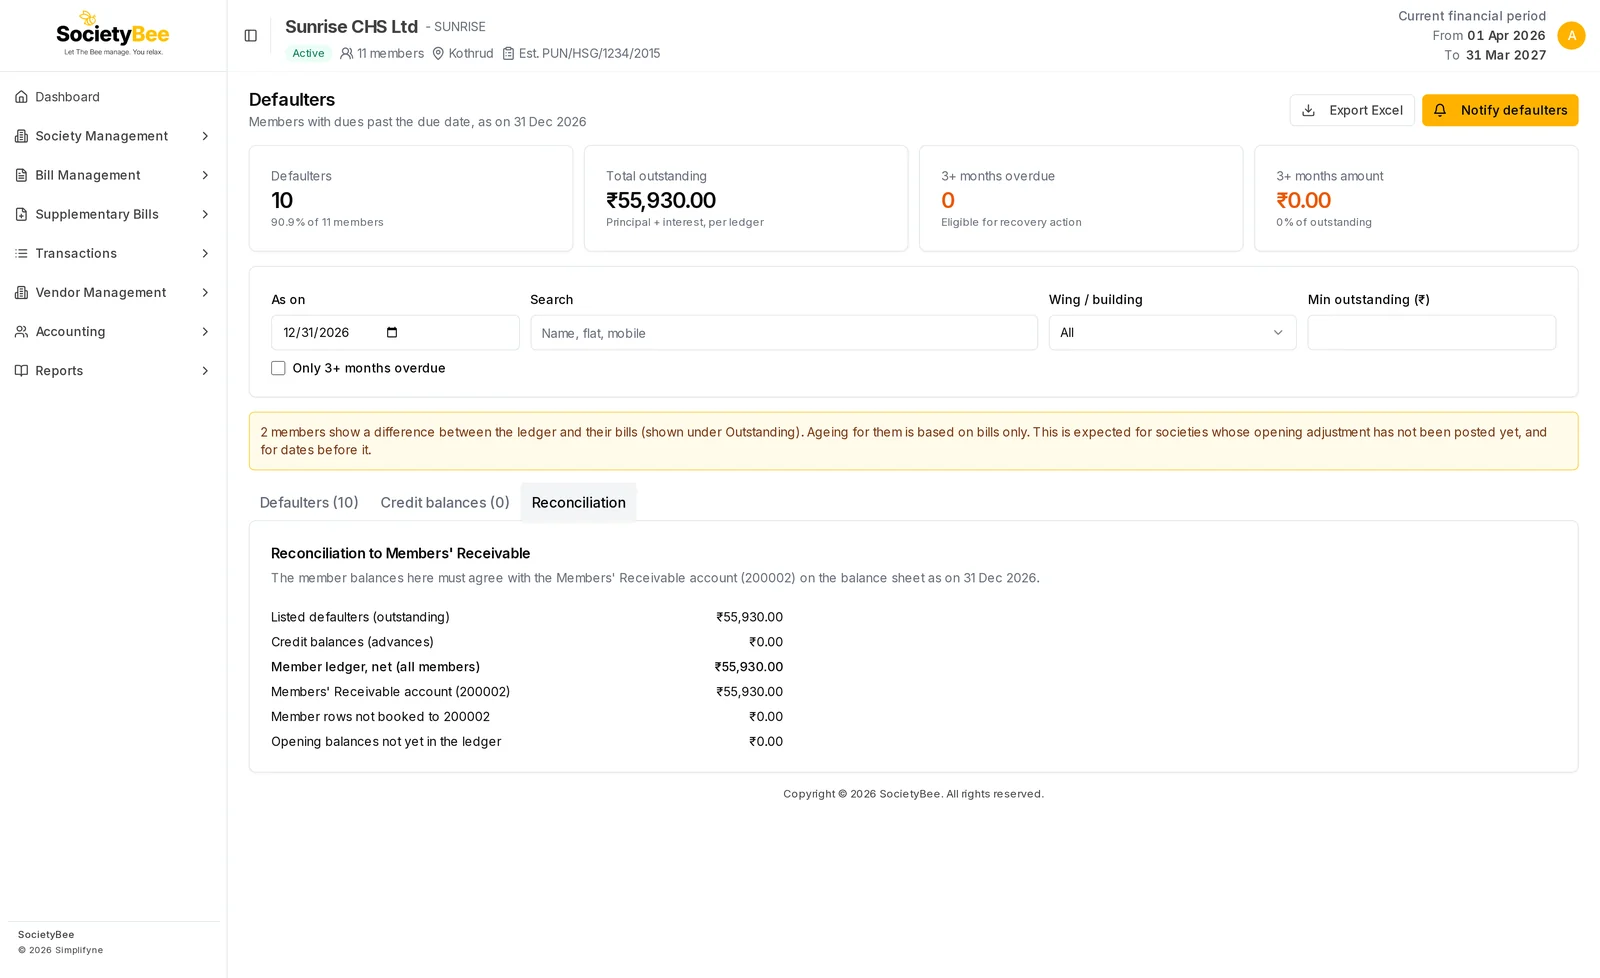Click the Bill Management document icon
The height and width of the screenshot is (978, 1600).
[21, 175]
